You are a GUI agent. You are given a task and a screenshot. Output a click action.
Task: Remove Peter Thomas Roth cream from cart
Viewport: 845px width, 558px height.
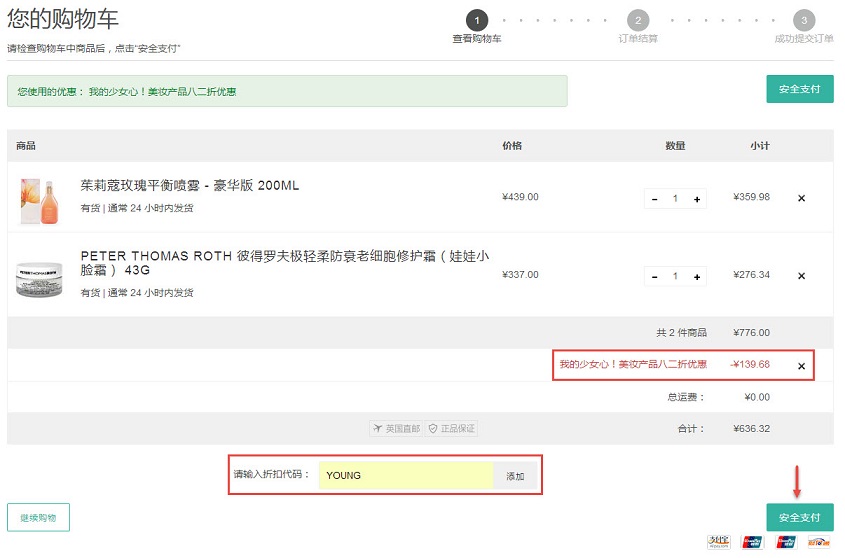[801, 276]
